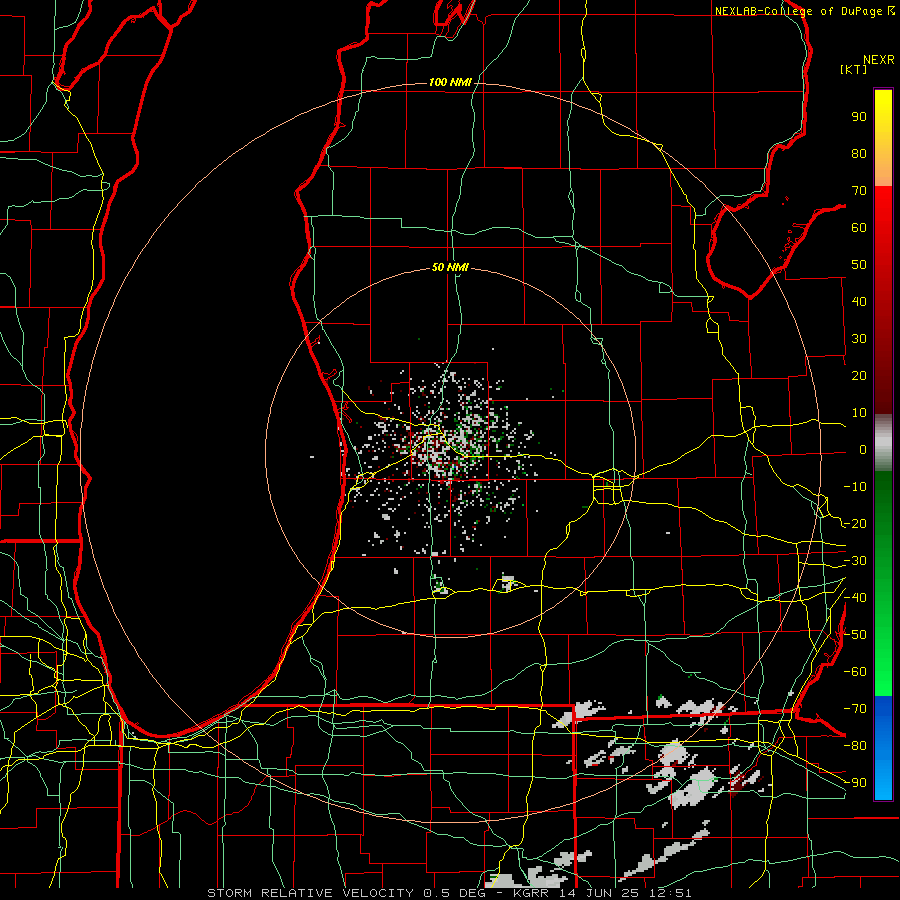Screen dimensions: 900x900
Task: Select the 50 NMI range ring label
Action: click(x=450, y=267)
